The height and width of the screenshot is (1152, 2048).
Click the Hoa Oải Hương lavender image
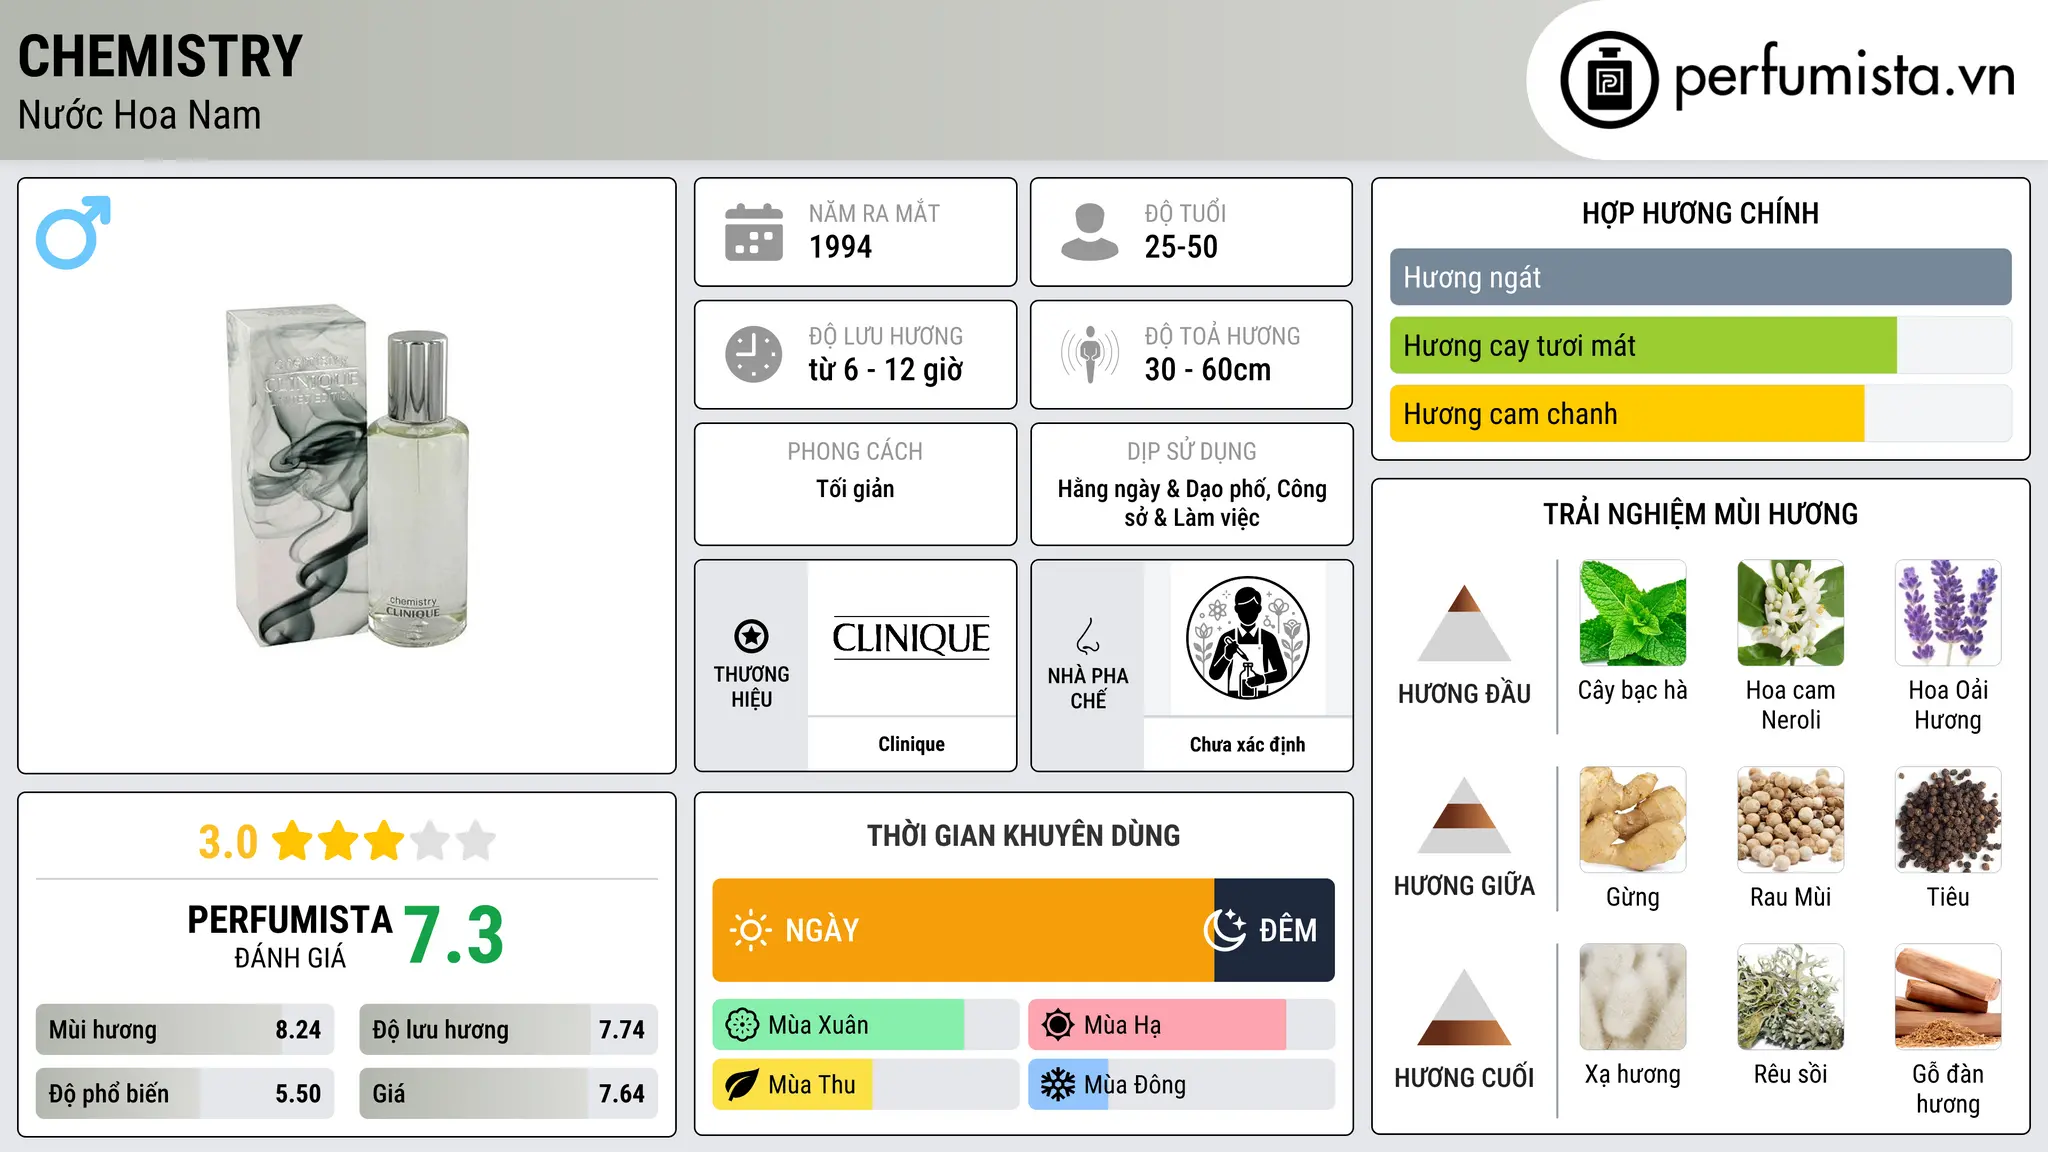click(x=1948, y=613)
